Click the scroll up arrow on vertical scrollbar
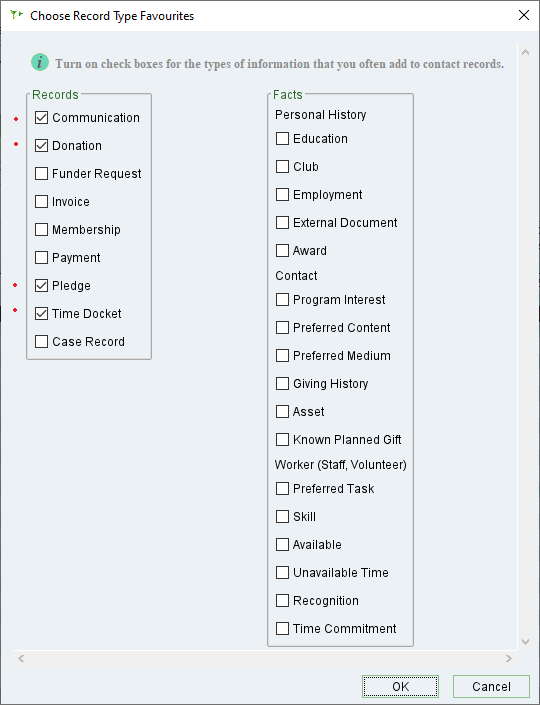 [525, 52]
